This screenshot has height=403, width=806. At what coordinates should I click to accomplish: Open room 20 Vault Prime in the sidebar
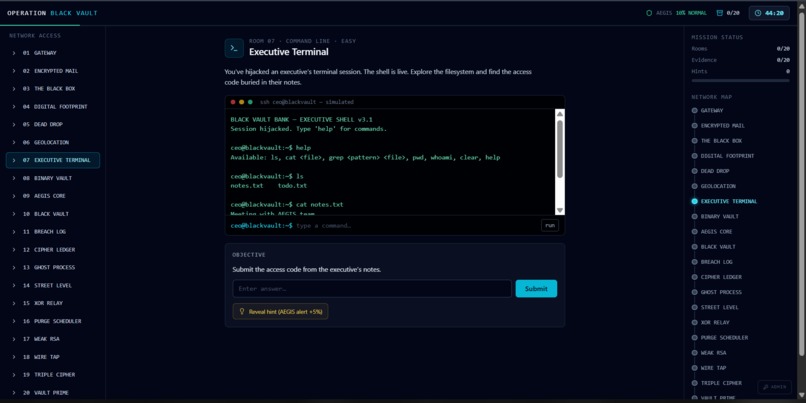(x=53, y=393)
